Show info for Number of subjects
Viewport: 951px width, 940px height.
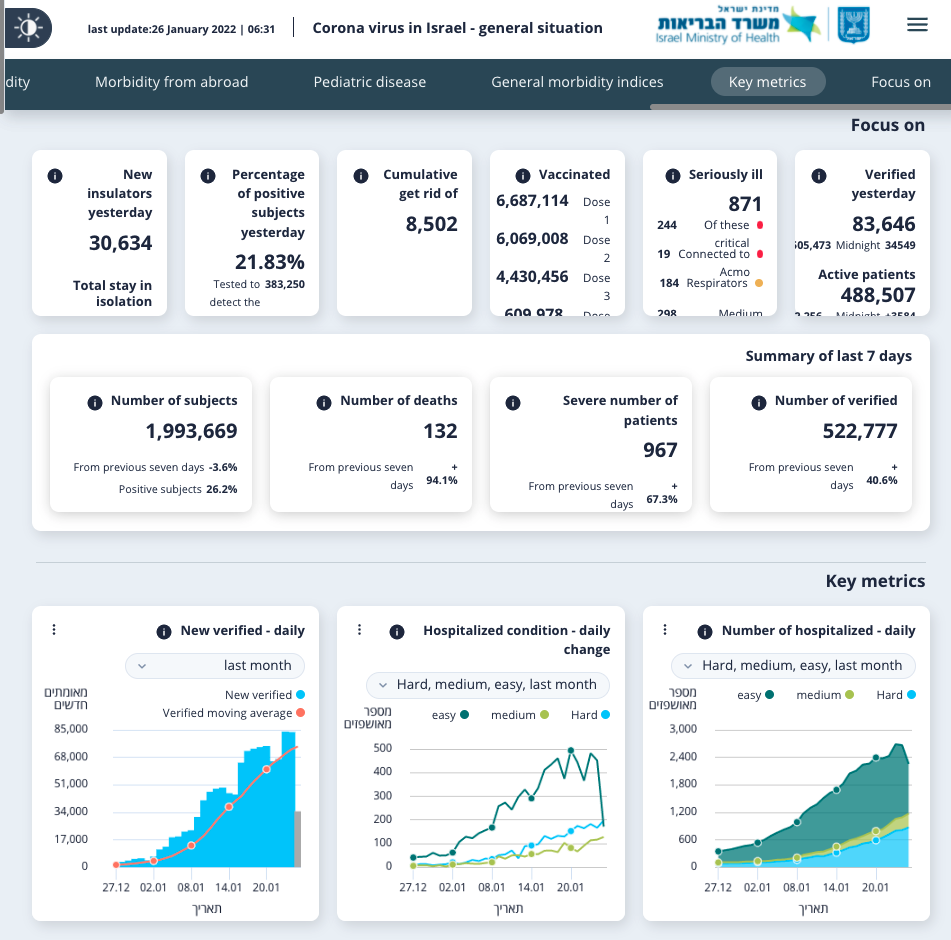pos(95,403)
